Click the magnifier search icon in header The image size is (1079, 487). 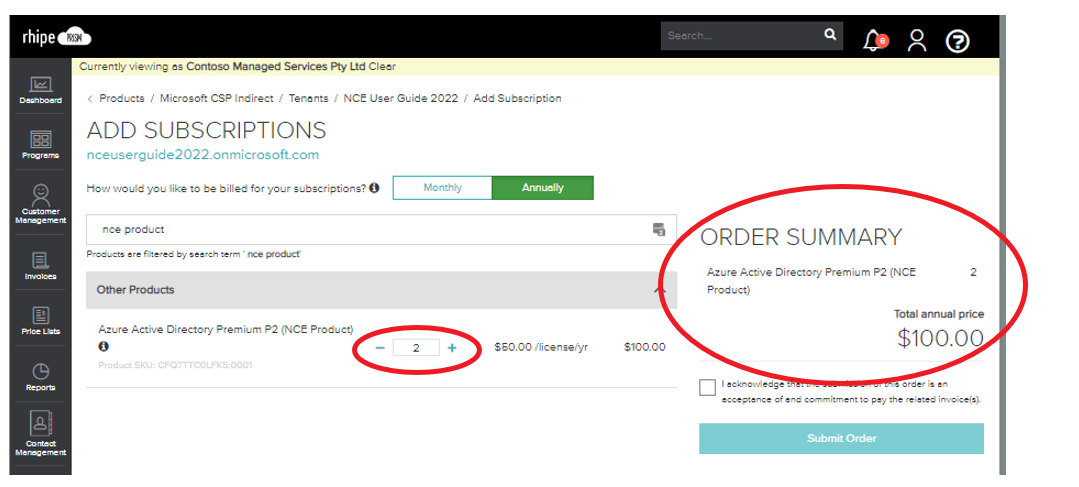click(x=830, y=35)
